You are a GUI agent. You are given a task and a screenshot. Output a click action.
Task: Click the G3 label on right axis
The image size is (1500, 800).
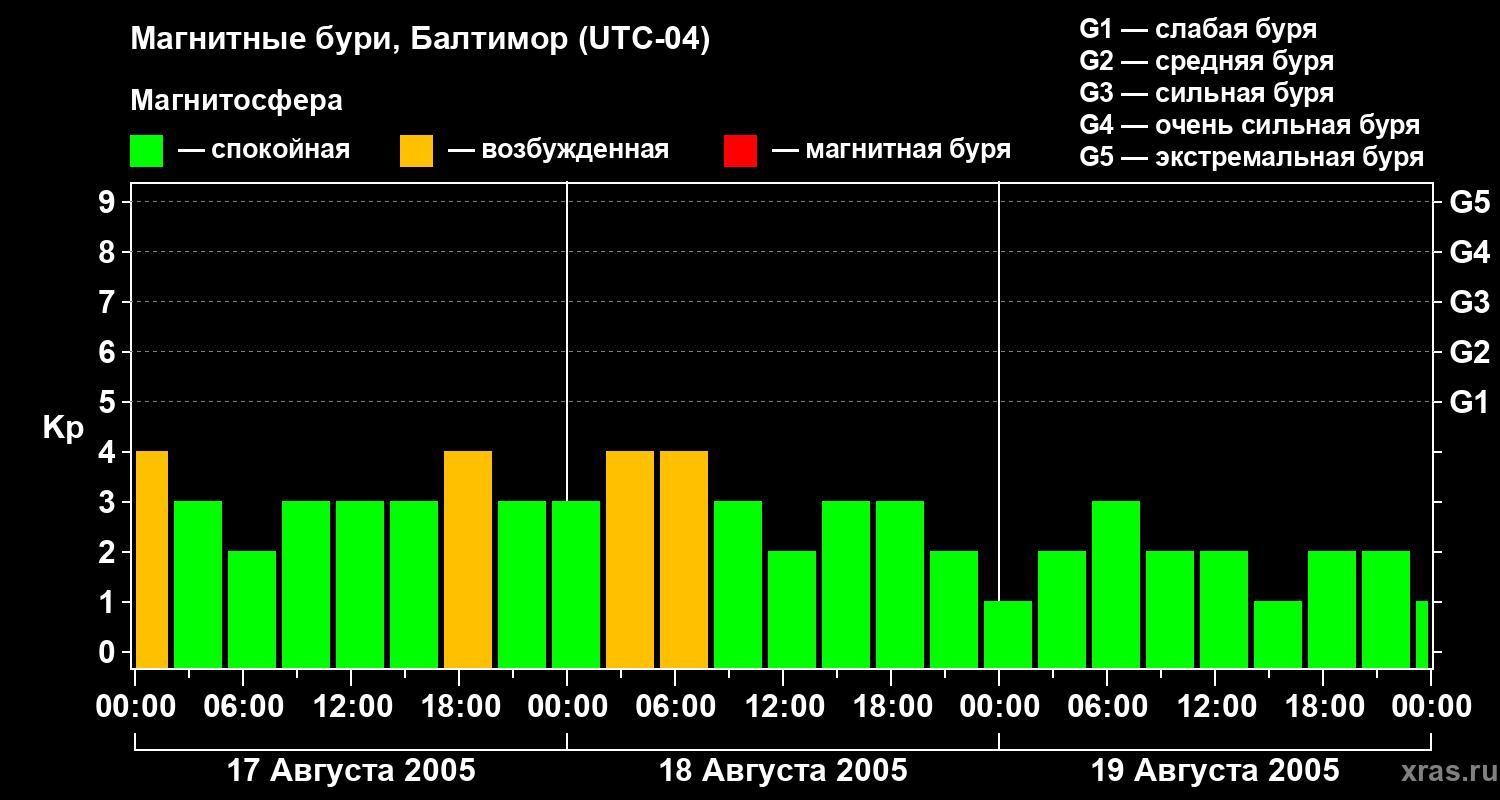click(1469, 302)
